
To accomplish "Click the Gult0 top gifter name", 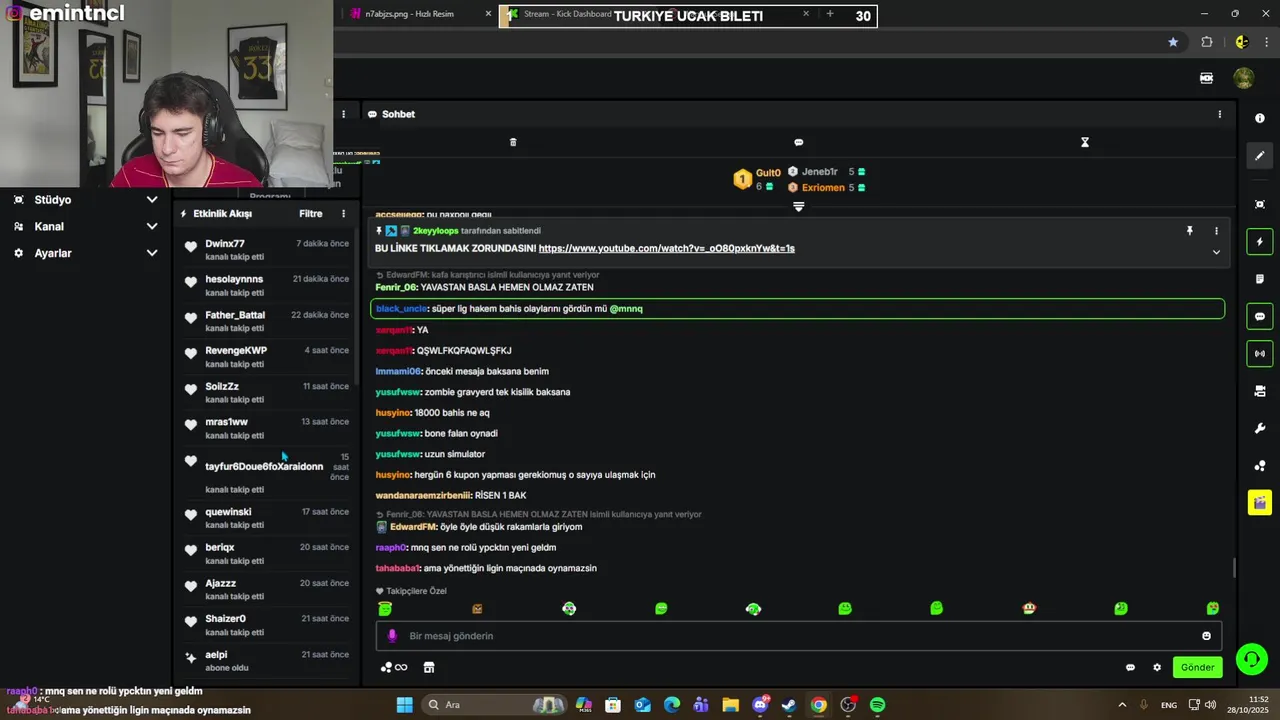I will [x=768, y=173].
